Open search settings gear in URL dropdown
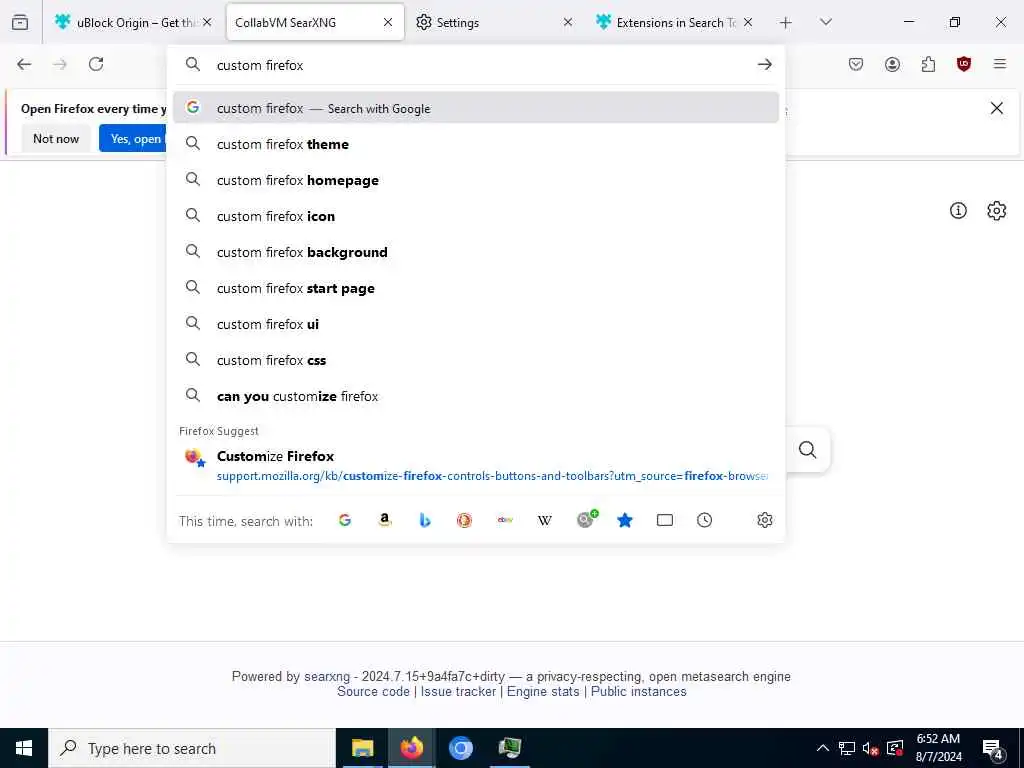The height and width of the screenshot is (768, 1024). (x=765, y=520)
